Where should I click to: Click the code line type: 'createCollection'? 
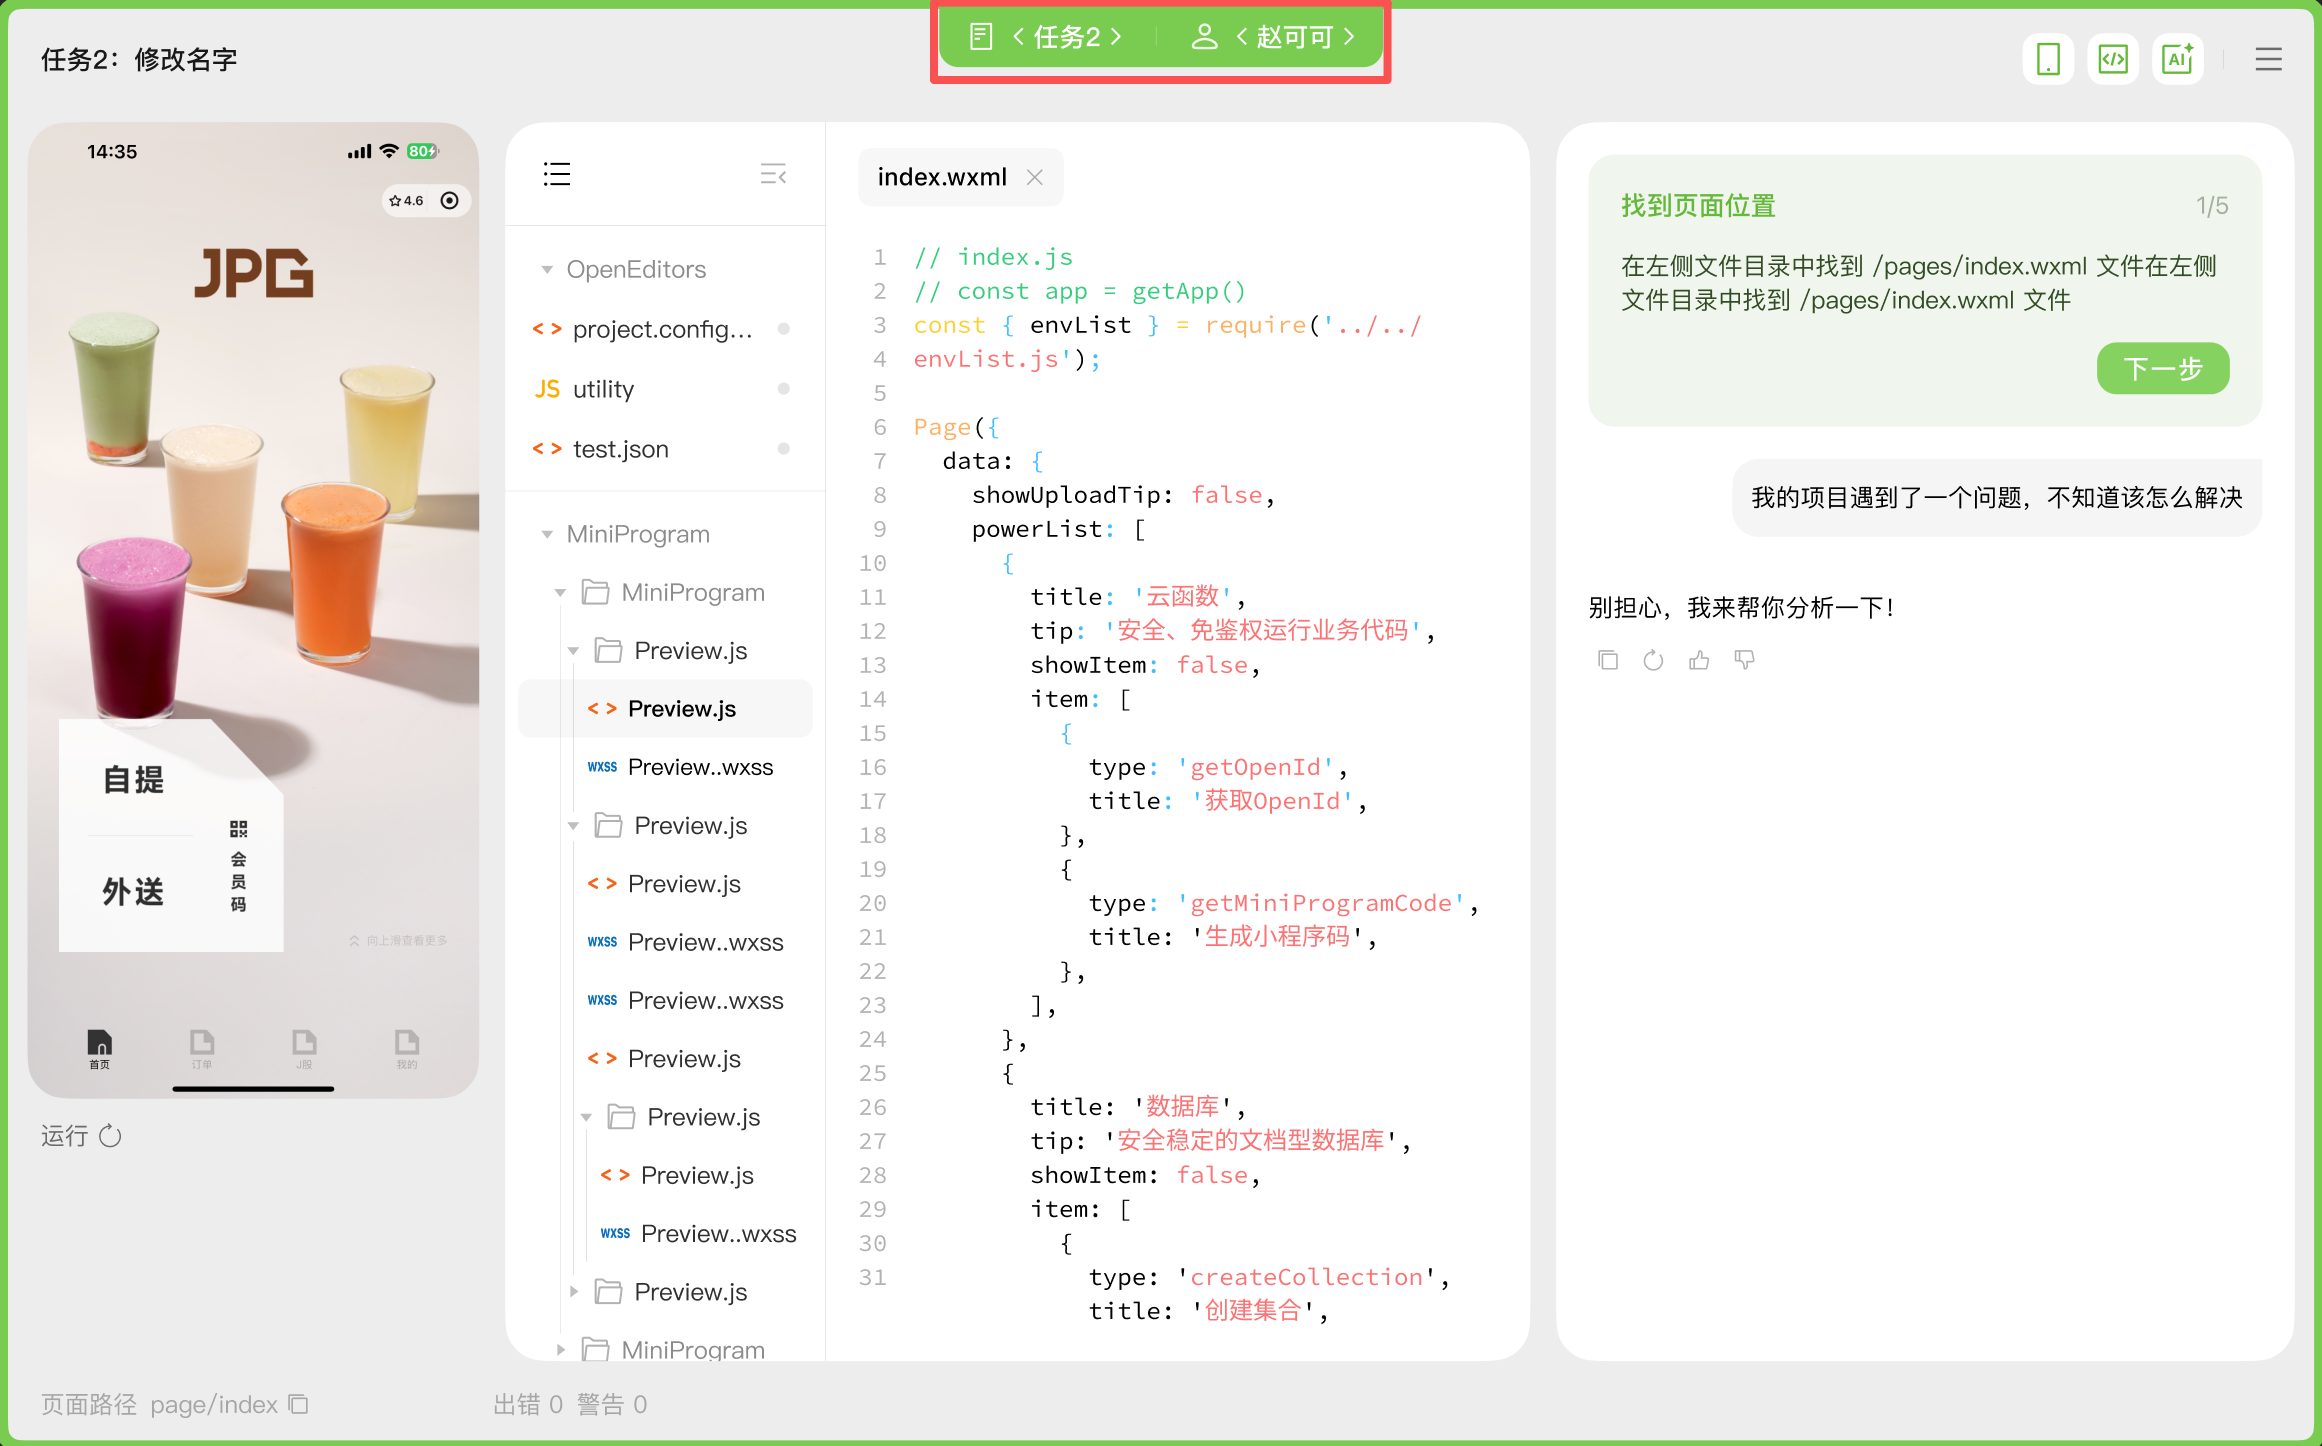(1269, 1277)
